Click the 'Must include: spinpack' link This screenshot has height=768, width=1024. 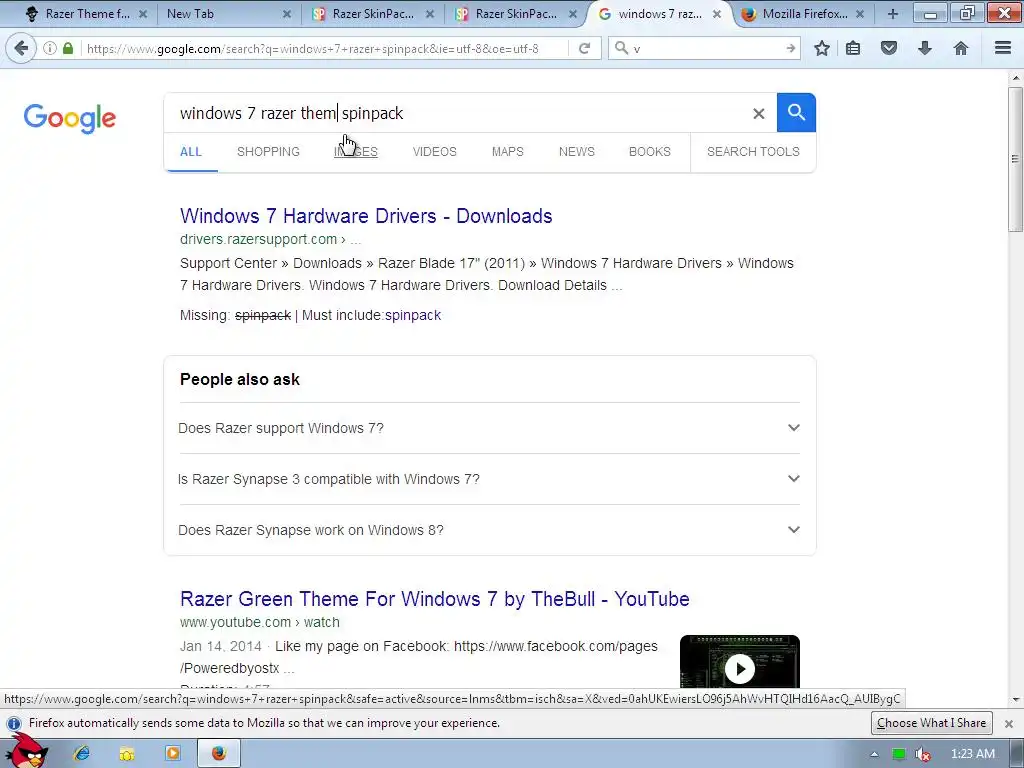pyautogui.click(x=413, y=315)
